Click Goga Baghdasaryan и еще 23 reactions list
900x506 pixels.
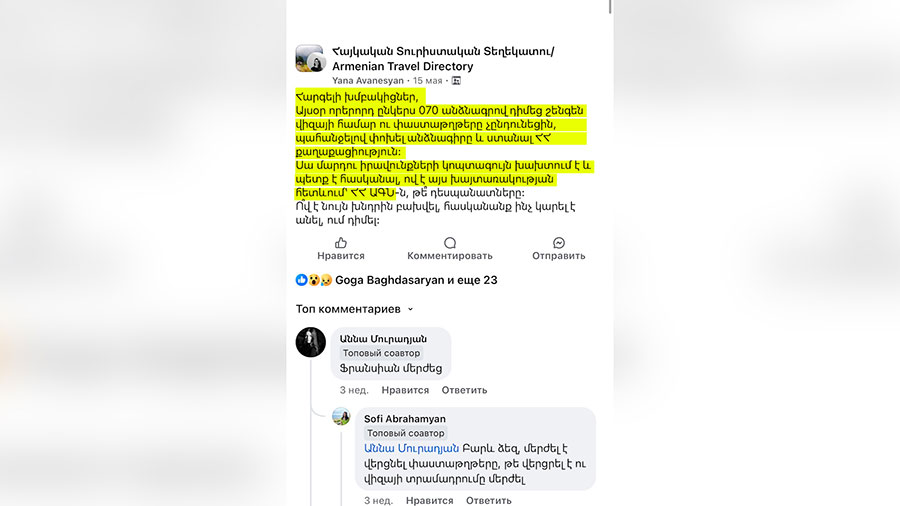(416, 280)
